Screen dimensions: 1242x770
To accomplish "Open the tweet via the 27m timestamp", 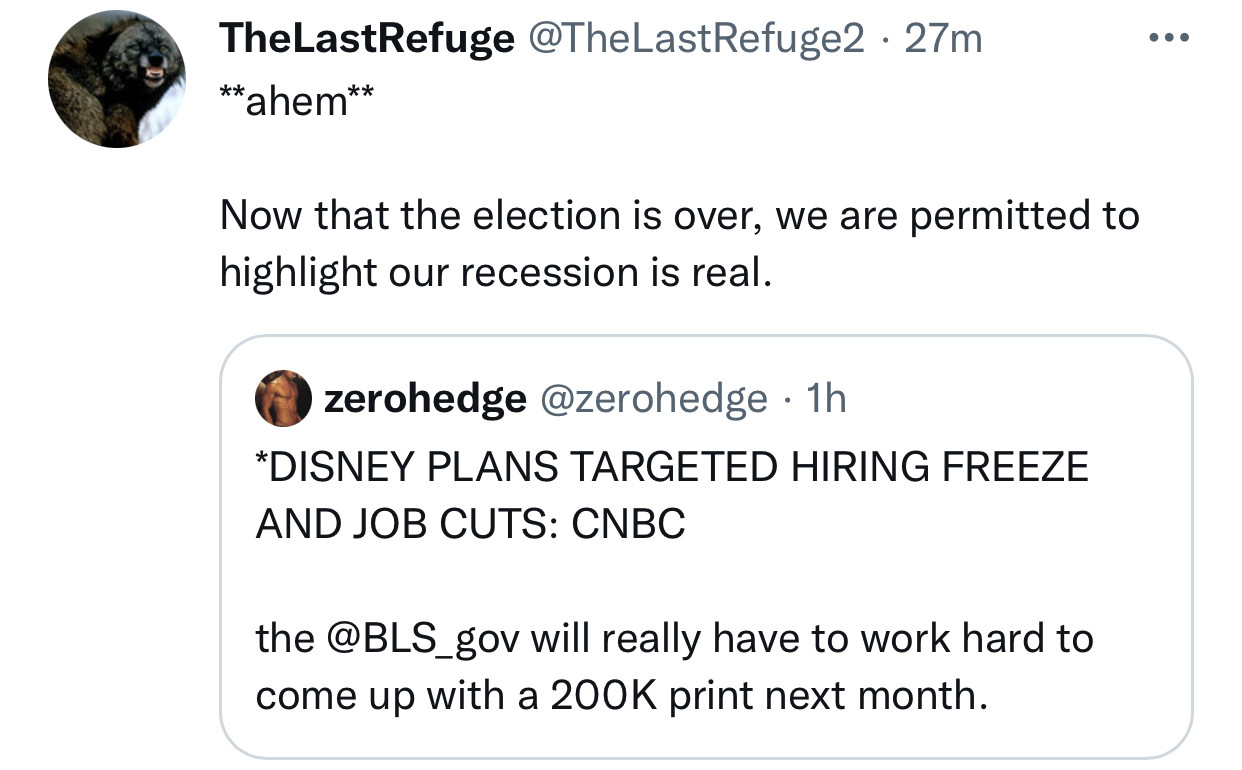I will click(x=942, y=39).
